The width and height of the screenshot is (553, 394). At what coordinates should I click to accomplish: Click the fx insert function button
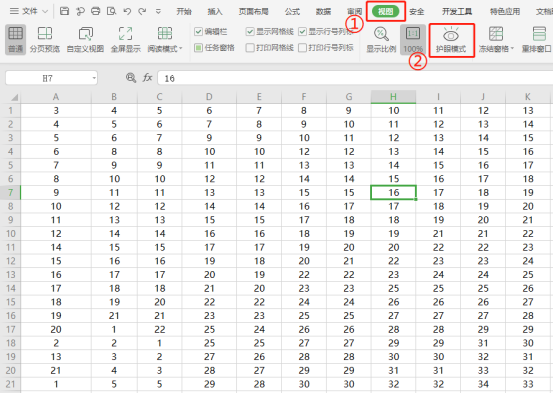(147, 78)
